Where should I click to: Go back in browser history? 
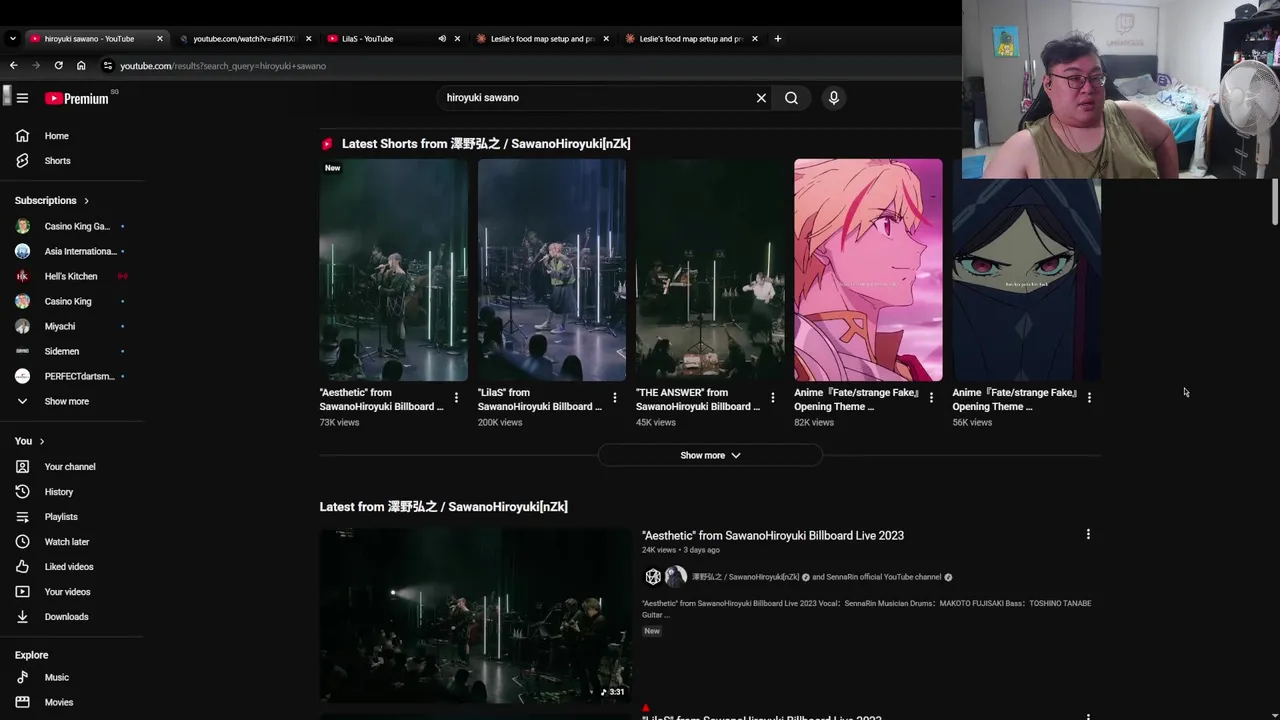point(13,66)
